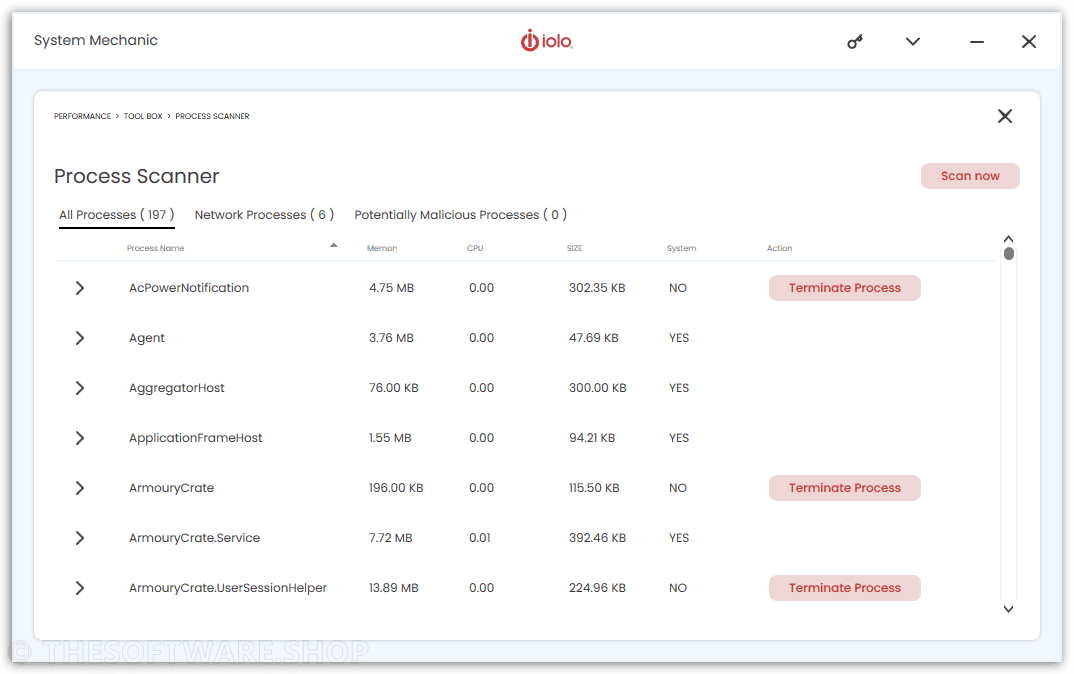Click the license key icon in the title bar
Screen dimensions: 1074x674
tap(854, 42)
